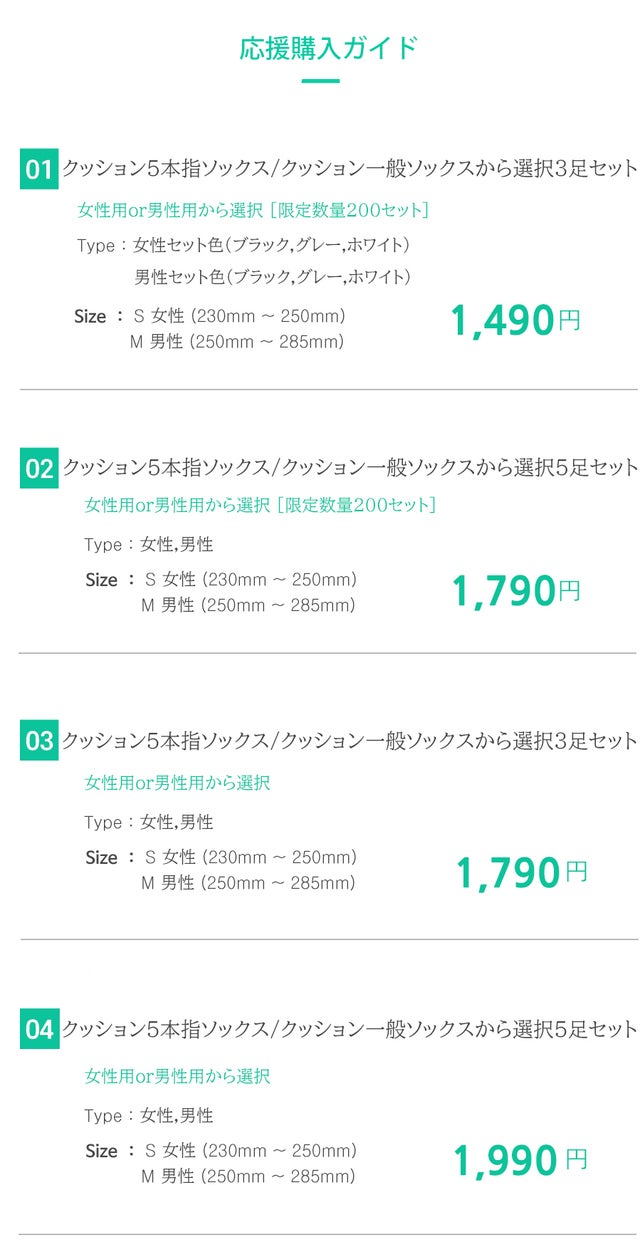Image resolution: width=640 pixels, height=1252 pixels.
Task: Select the 1,990円 price
Action: [520, 1161]
